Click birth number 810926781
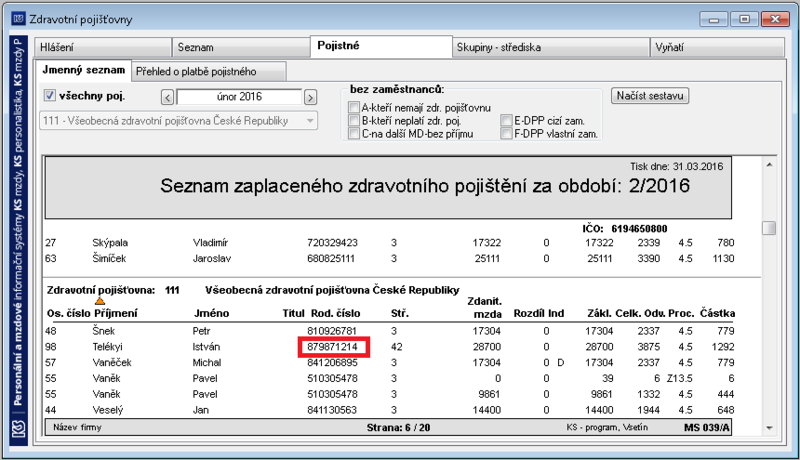 pos(332,331)
